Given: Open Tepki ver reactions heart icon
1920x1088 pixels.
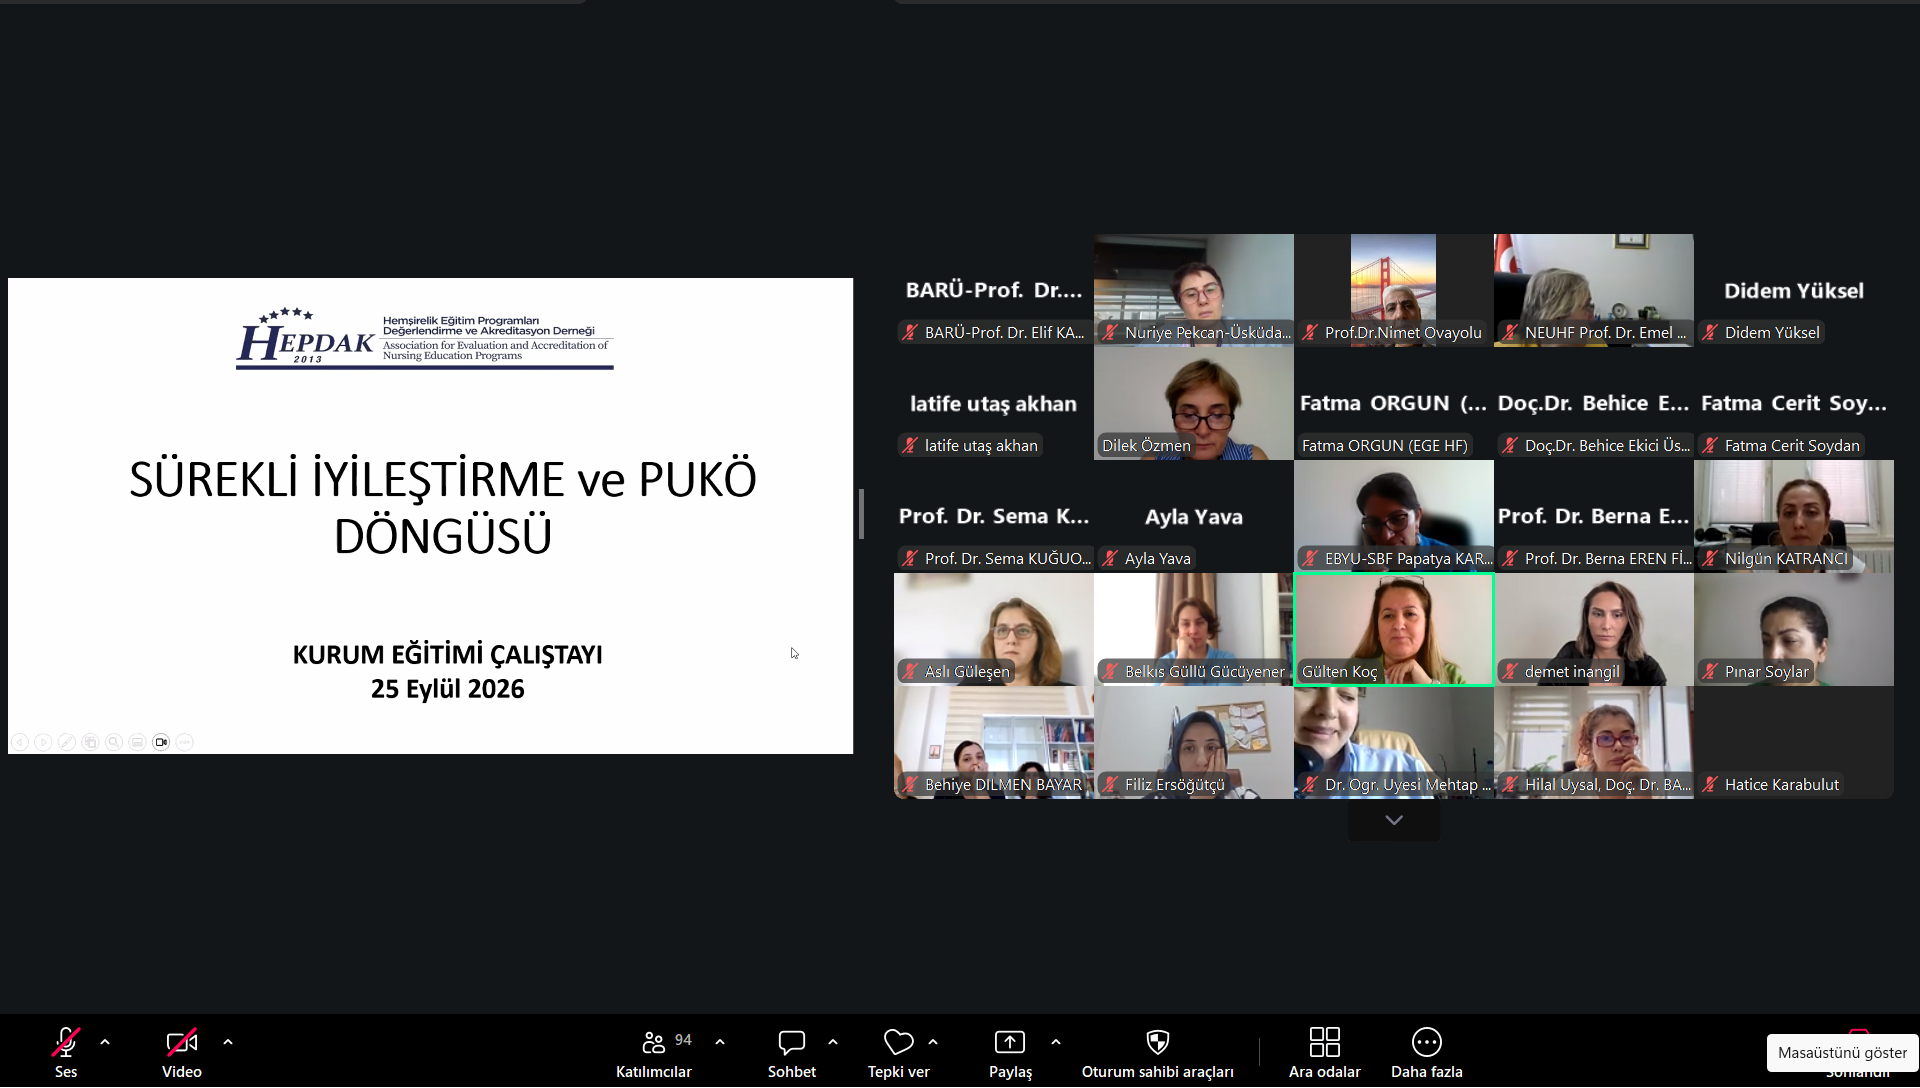Looking at the screenshot, I should [x=899, y=1042].
